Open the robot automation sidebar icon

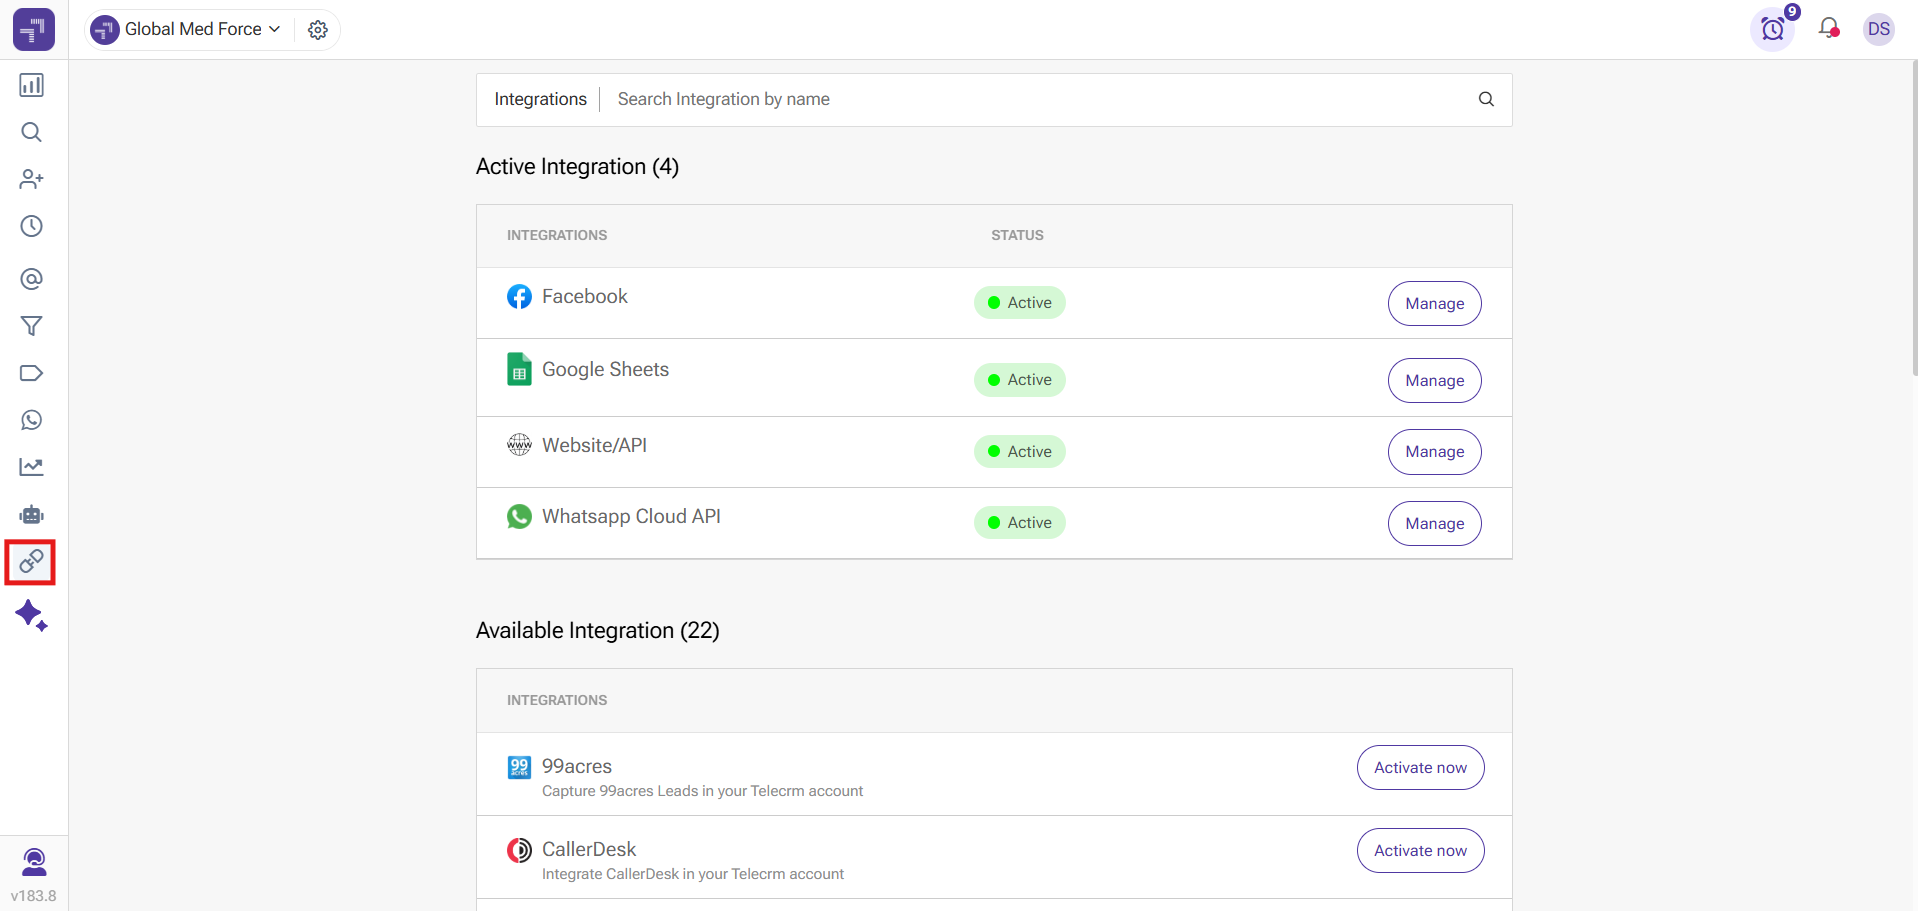click(32, 514)
